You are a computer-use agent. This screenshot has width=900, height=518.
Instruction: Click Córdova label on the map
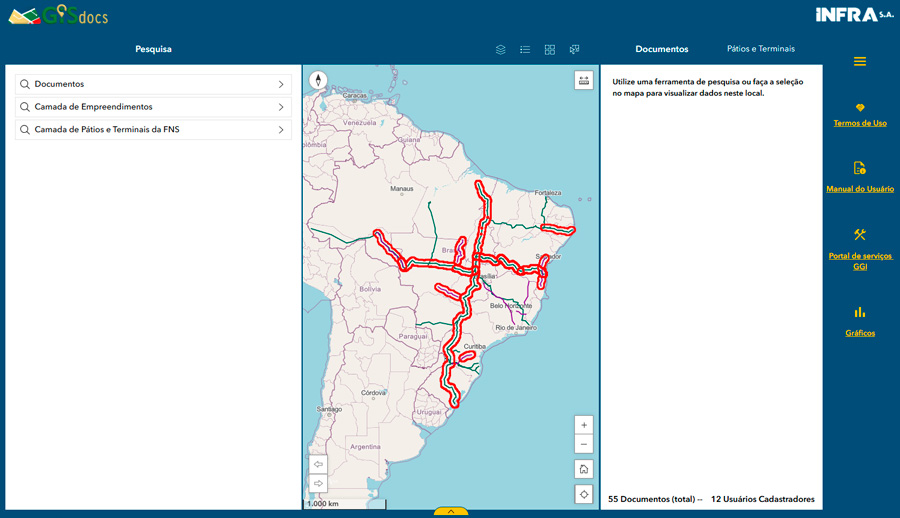[x=373, y=393]
